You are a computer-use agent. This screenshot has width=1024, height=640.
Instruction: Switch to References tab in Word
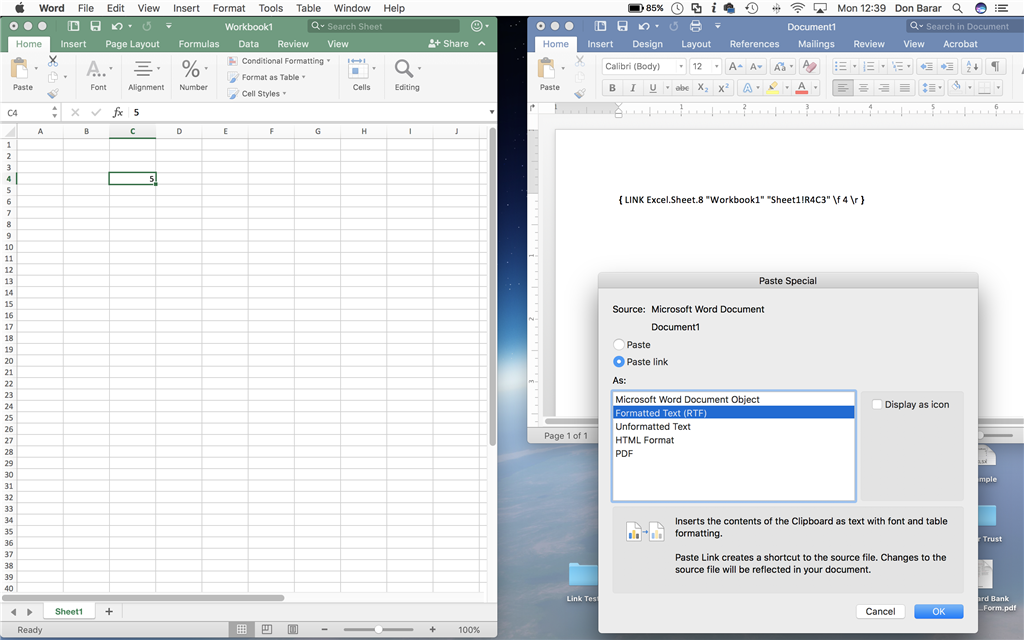point(754,44)
